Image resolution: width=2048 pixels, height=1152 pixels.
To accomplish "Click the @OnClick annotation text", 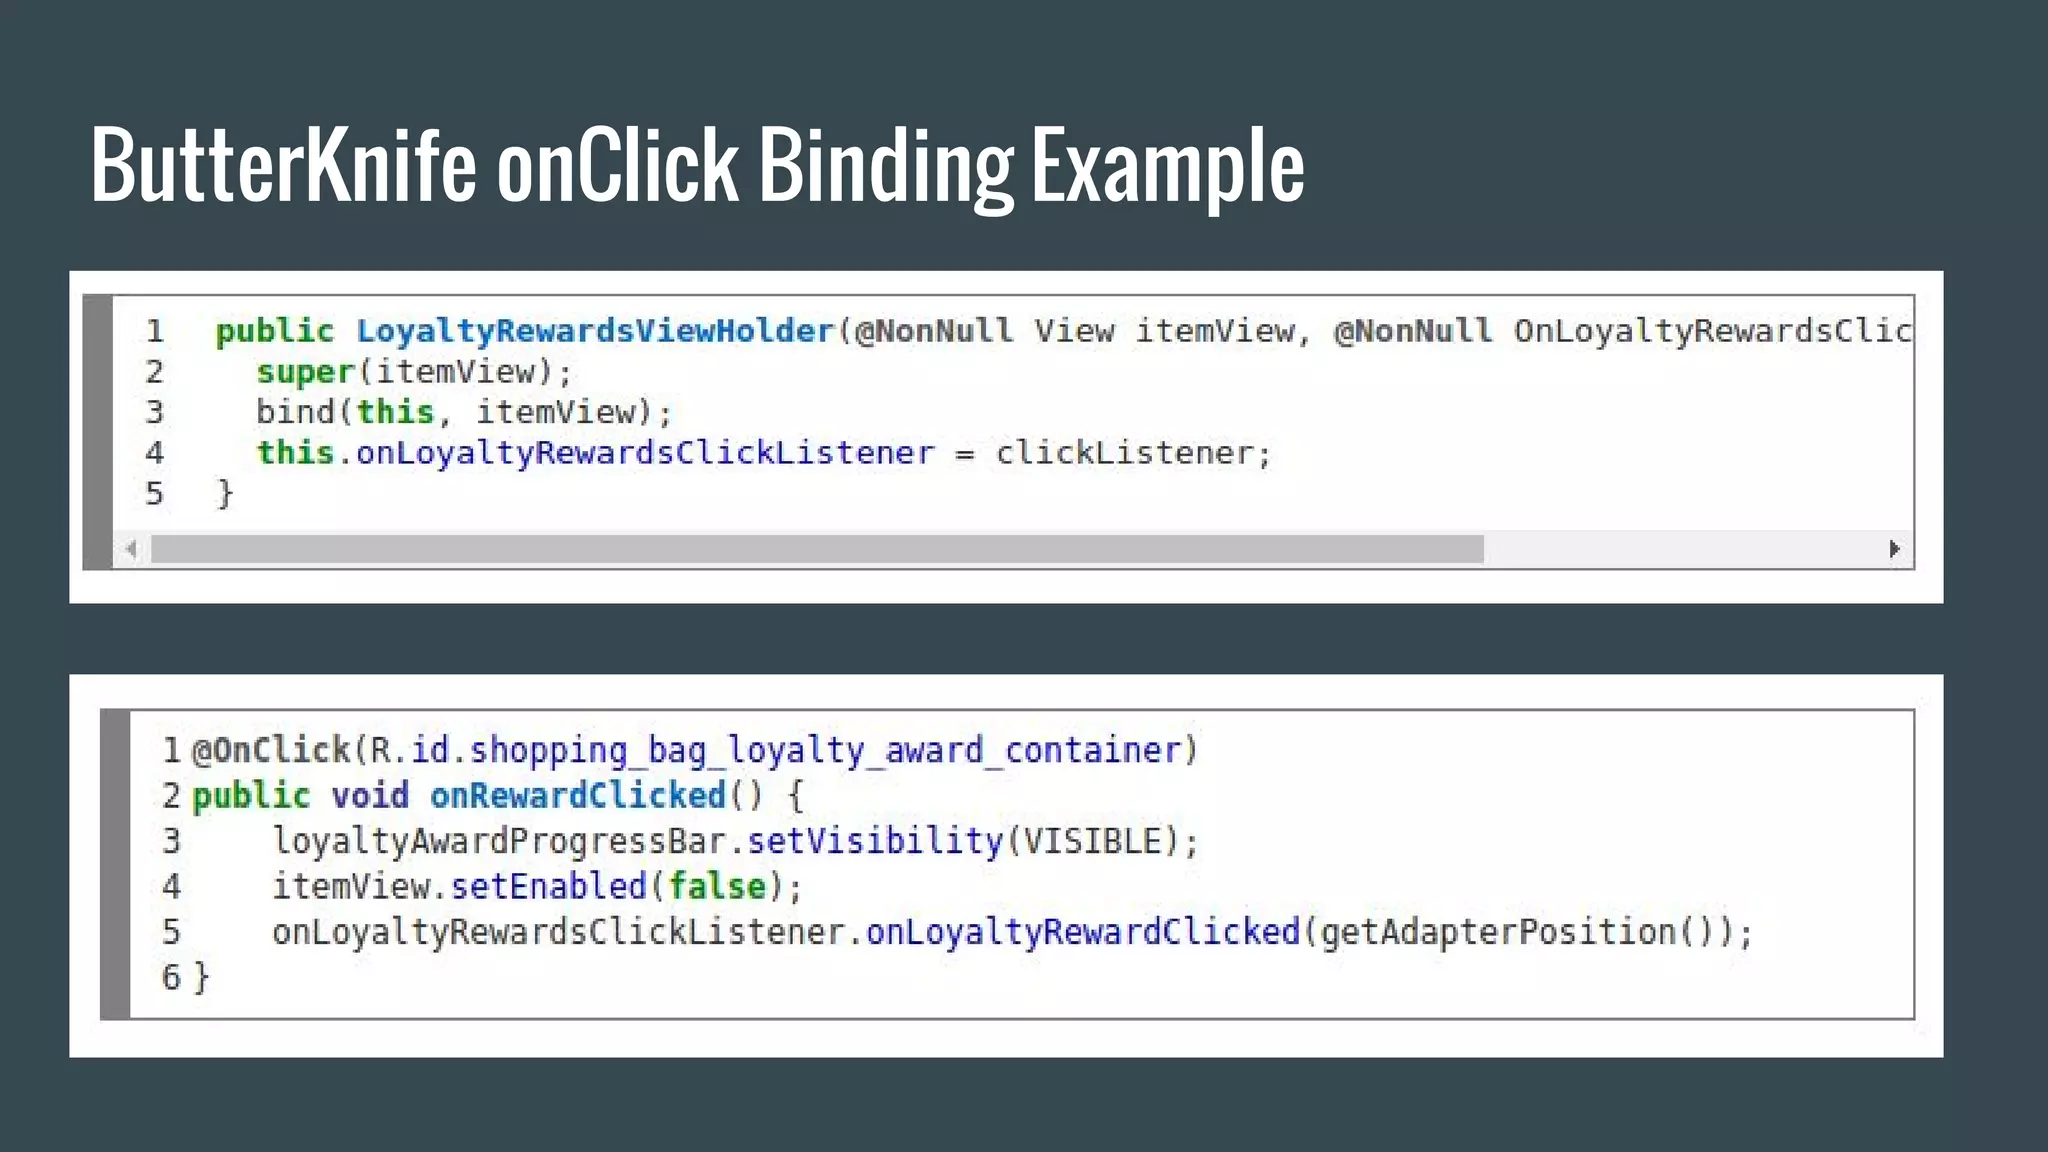I will tap(270, 750).
